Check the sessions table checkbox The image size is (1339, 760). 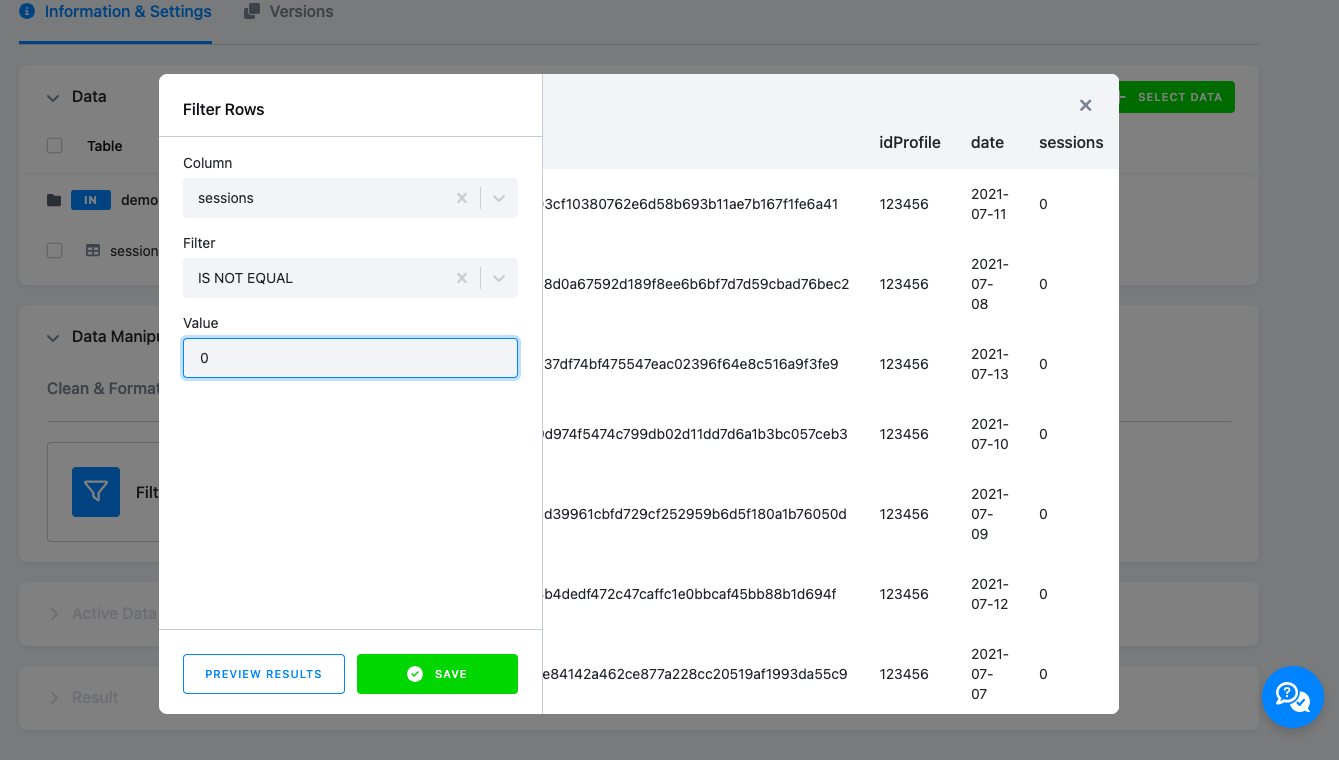pos(54,250)
